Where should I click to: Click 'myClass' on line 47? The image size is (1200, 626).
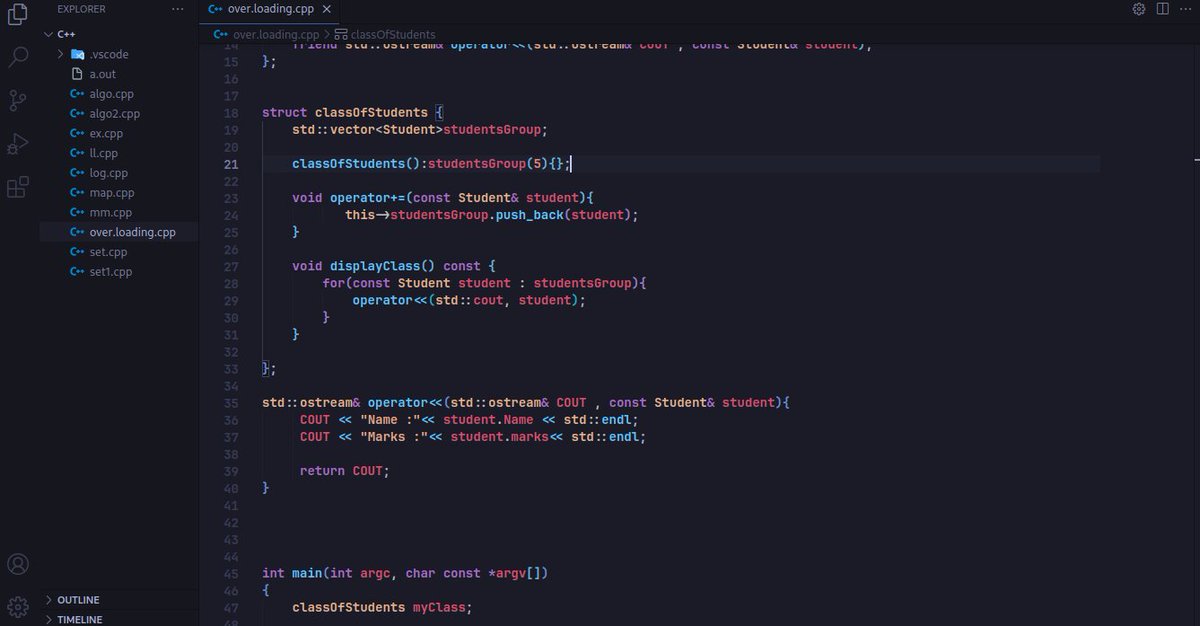click(x=439, y=607)
